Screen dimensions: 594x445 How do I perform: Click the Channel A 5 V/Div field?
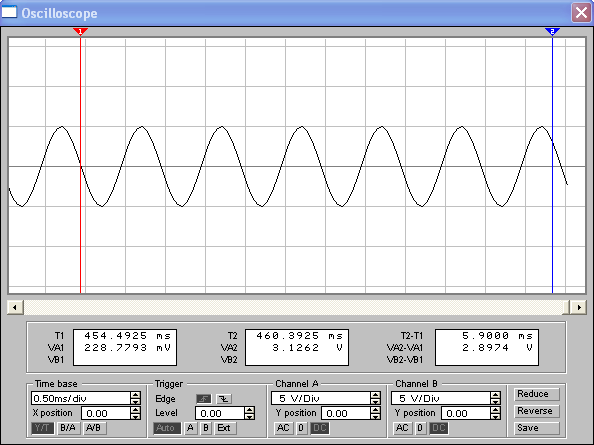(x=321, y=398)
